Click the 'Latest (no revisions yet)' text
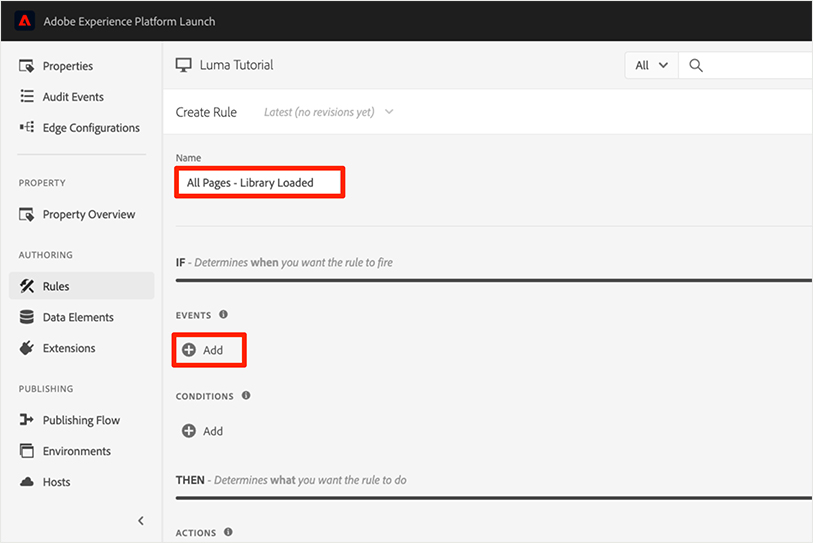The width and height of the screenshot is (813, 543). 319,112
